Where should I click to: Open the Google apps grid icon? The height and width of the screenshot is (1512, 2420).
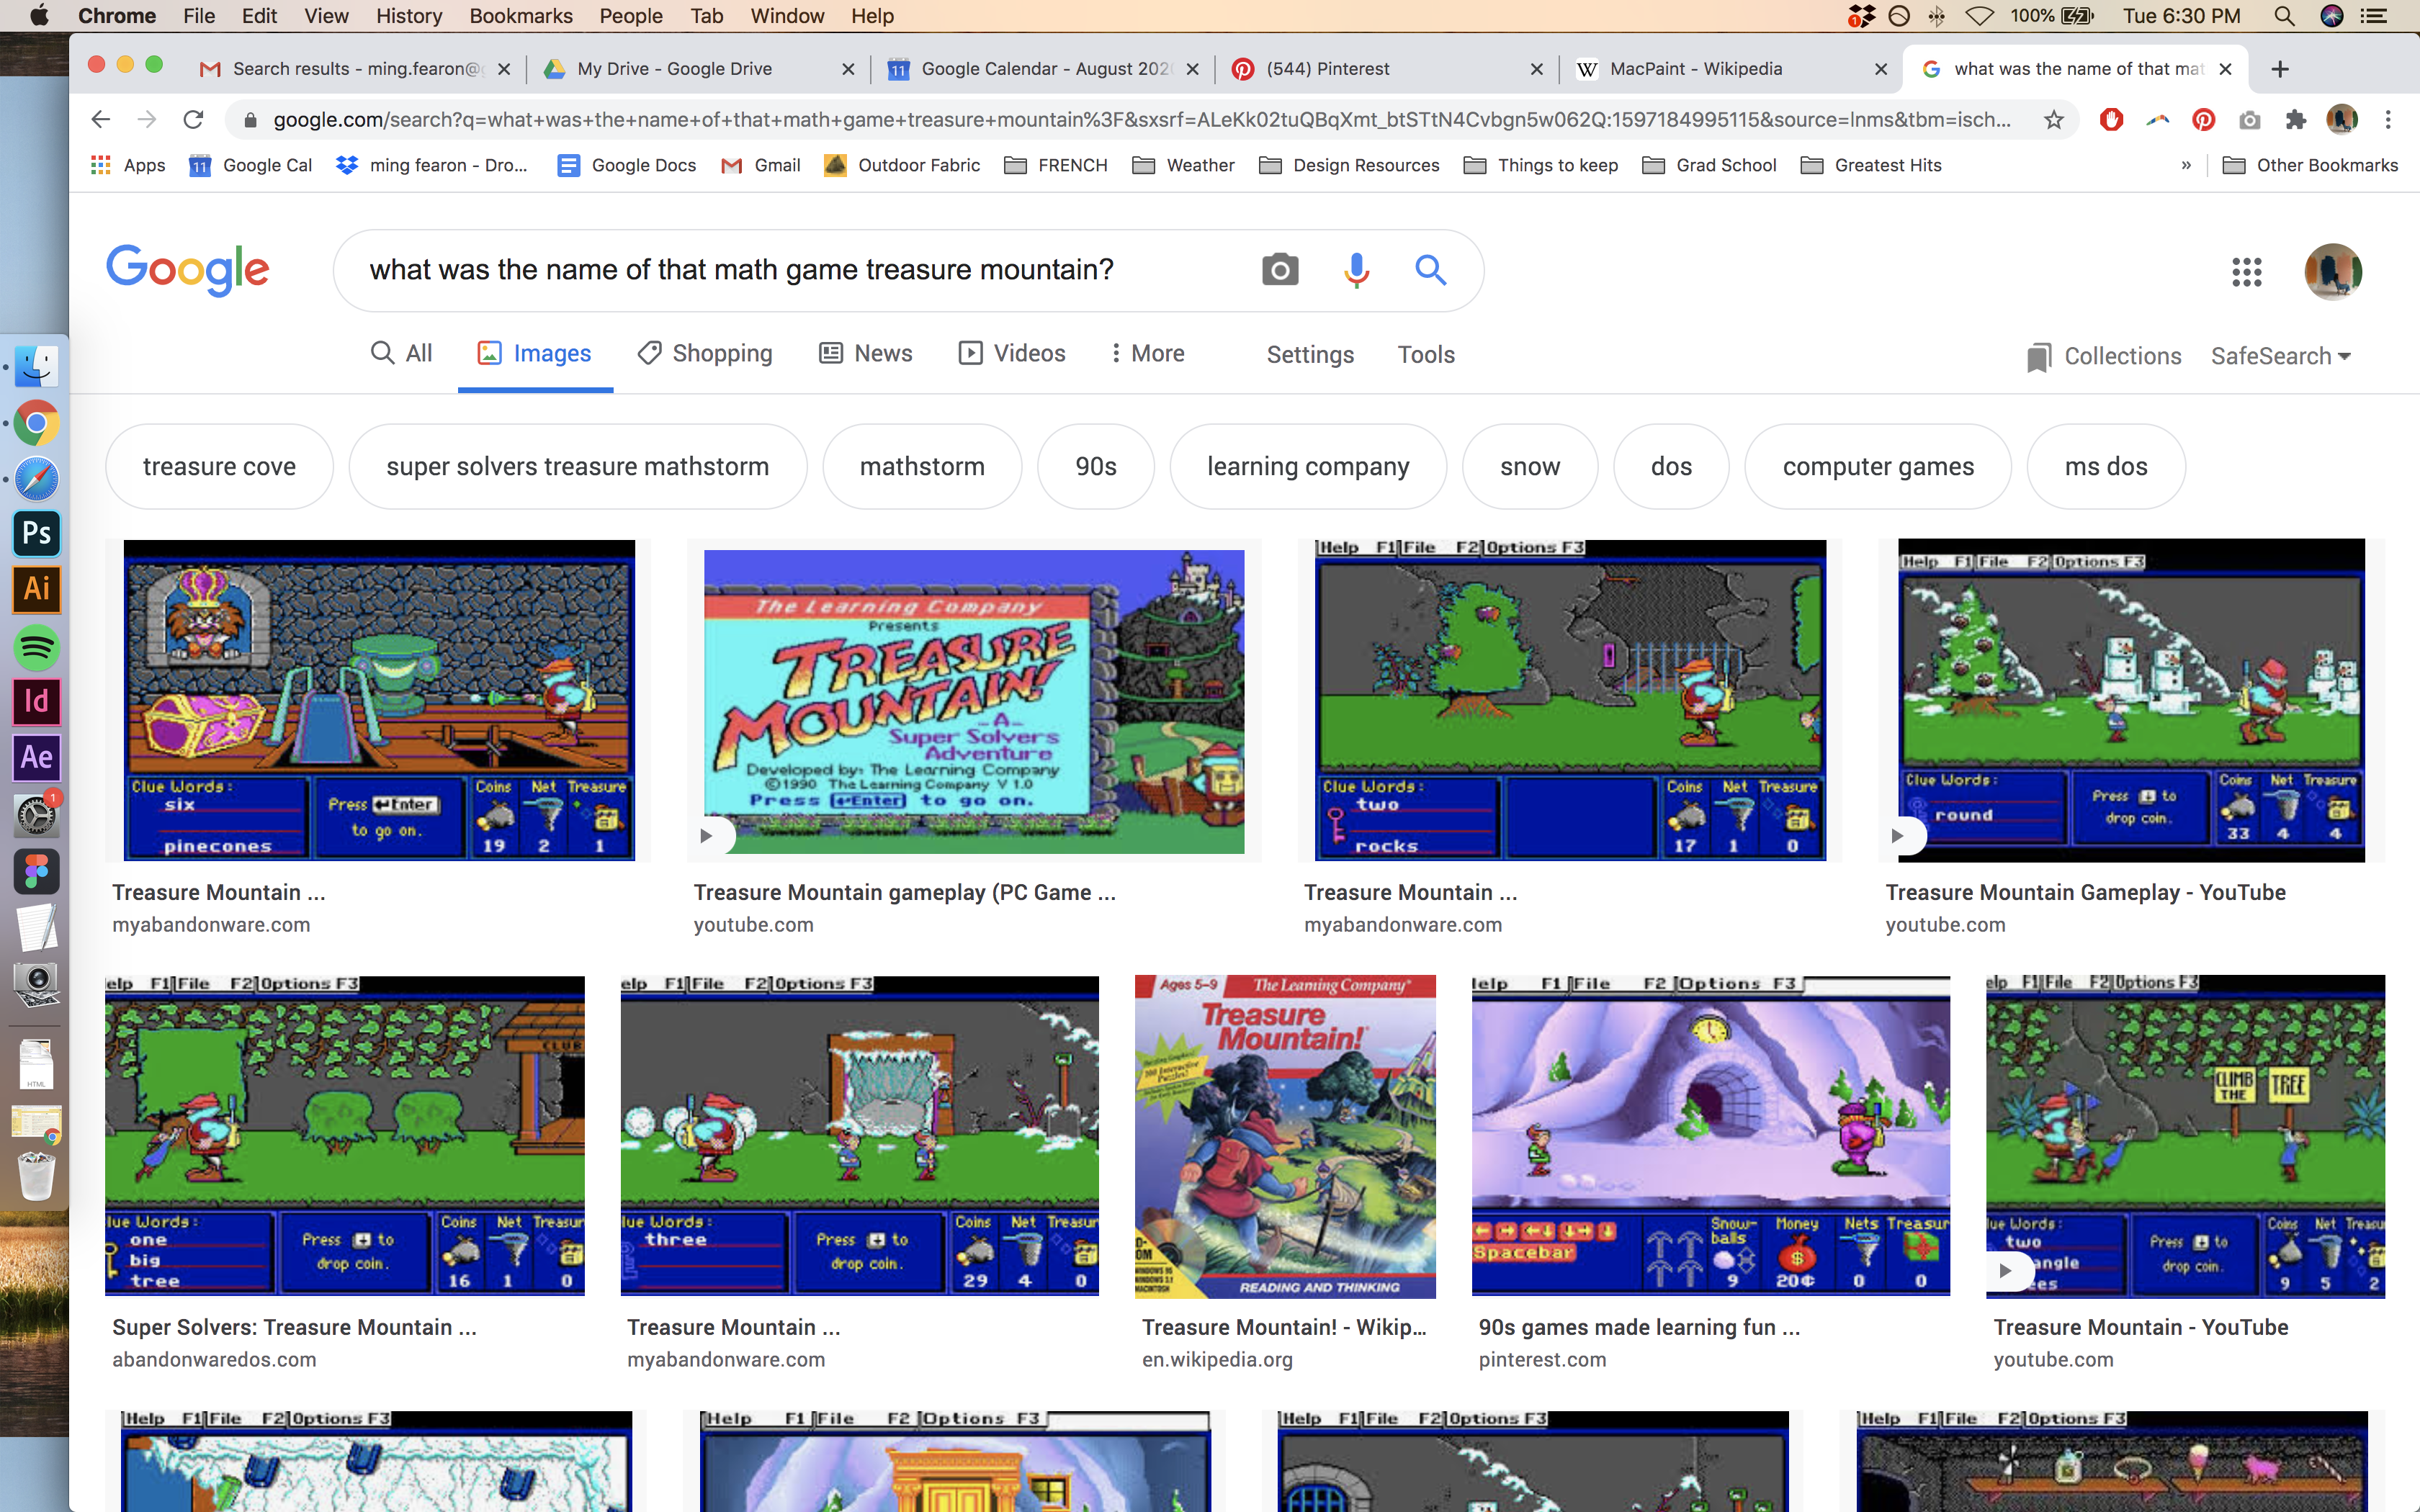[x=2246, y=271]
